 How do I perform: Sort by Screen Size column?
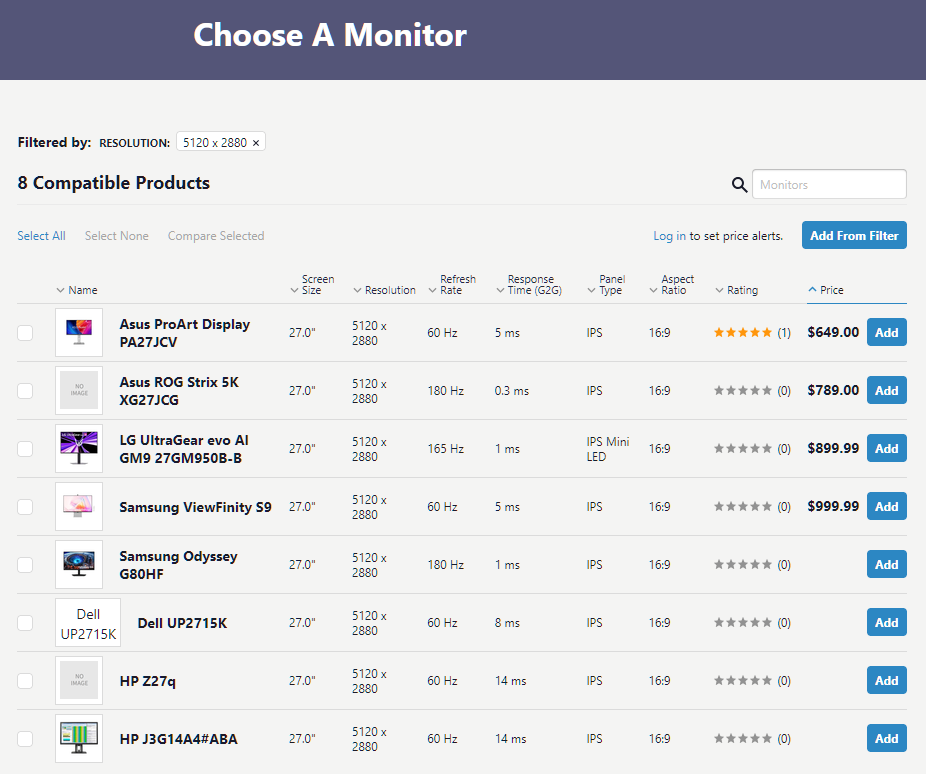312,285
